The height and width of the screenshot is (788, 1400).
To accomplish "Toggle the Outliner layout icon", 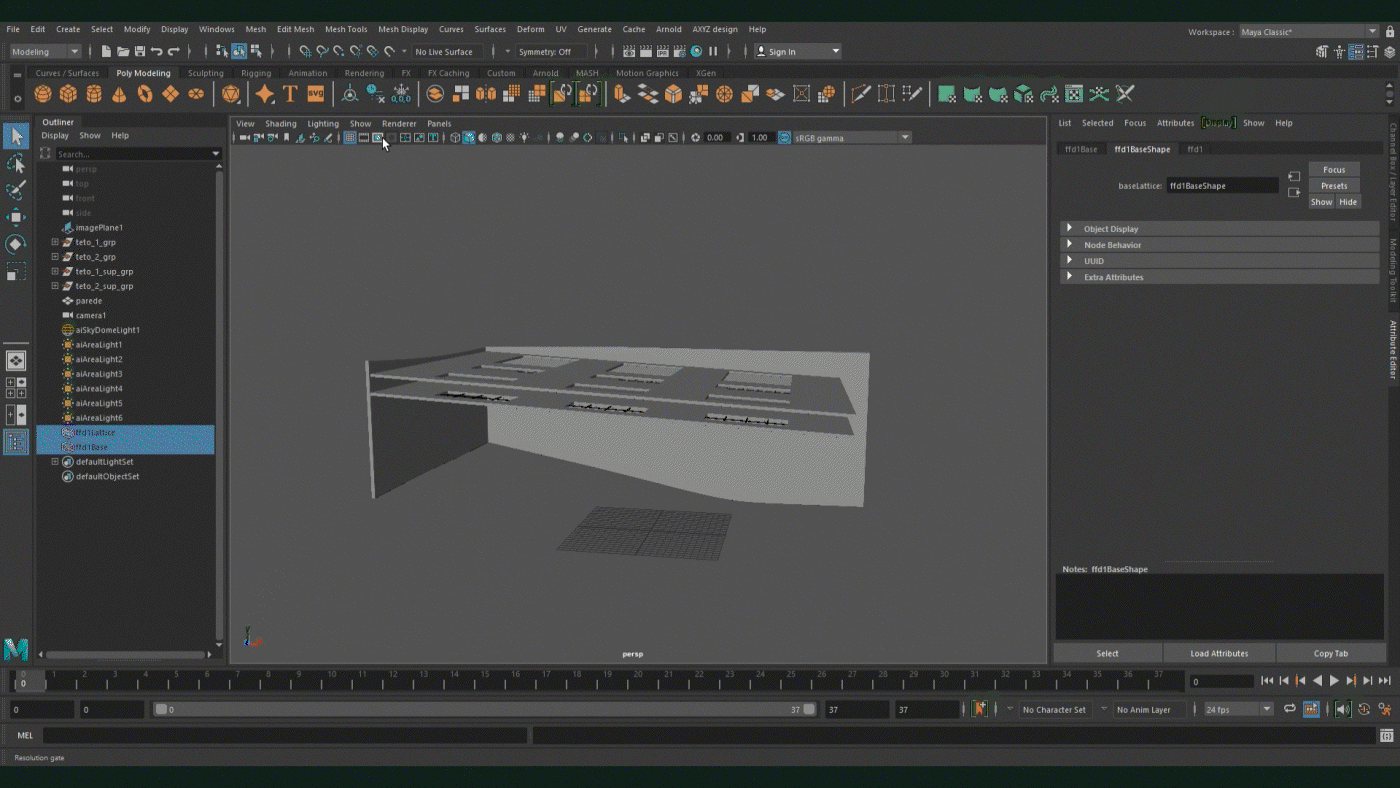I will click(16, 442).
